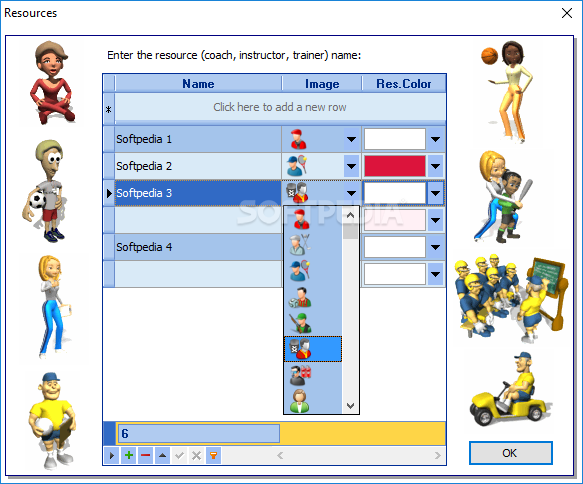Click the grid horizontal scroll right arrow
Viewport: 583px width, 484px height.
click(x=438, y=455)
